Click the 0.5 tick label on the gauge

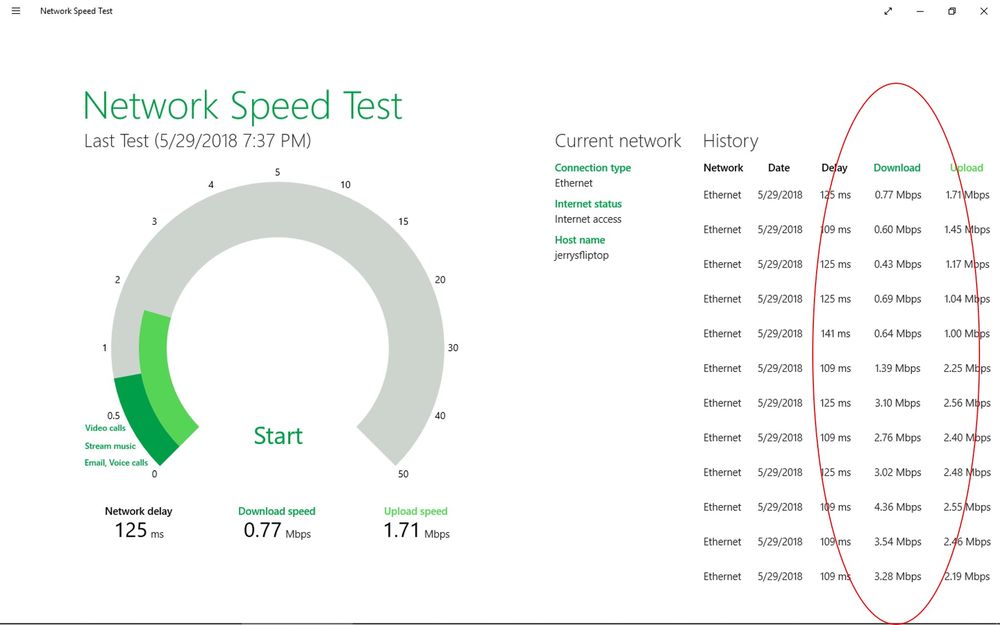[114, 415]
